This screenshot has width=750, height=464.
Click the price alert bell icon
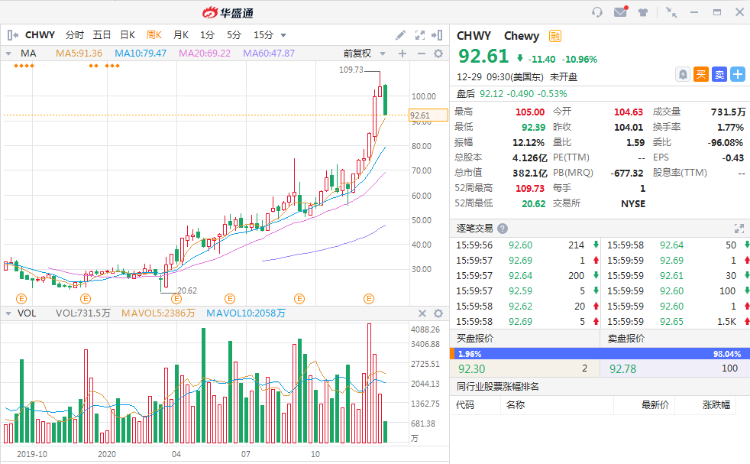[683, 75]
